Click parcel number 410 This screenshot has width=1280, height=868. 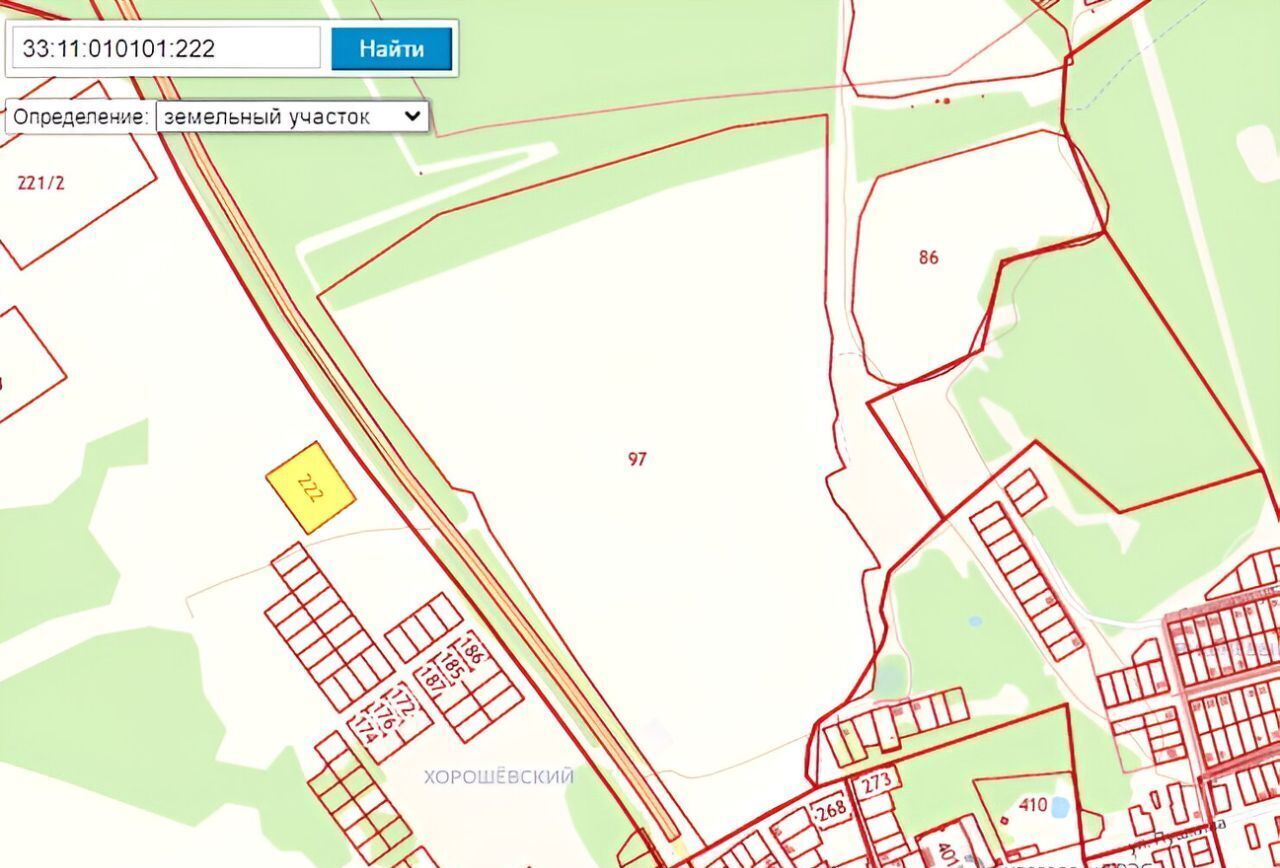(x=1034, y=805)
